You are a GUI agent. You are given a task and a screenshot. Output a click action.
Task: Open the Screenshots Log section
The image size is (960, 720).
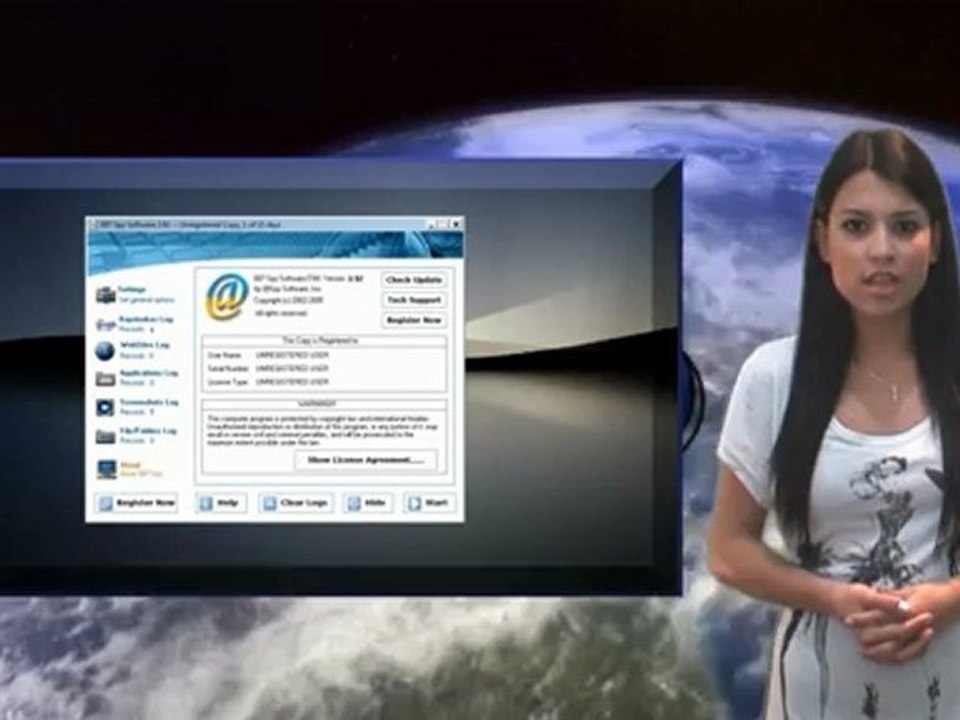click(137, 407)
